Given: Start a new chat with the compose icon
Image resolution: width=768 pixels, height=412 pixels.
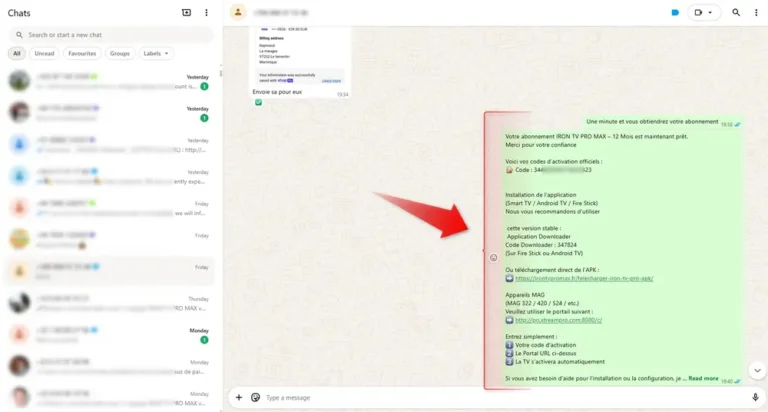Looking at the screenshot, I should click(186, 13).
